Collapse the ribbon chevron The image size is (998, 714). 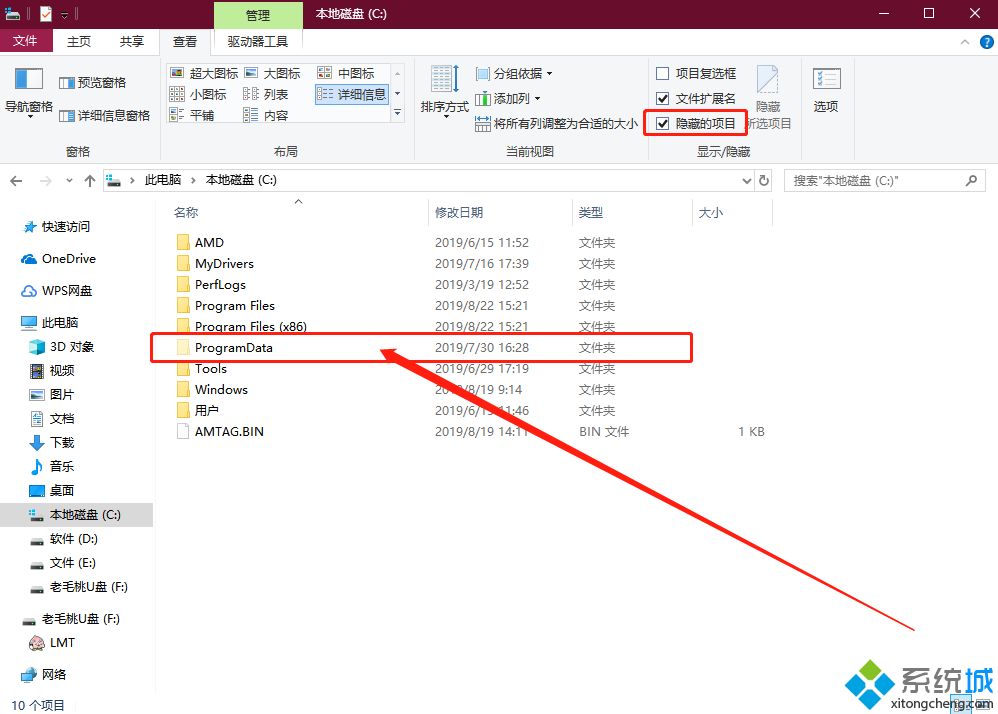pyautogui.click(x=965, y=42)
